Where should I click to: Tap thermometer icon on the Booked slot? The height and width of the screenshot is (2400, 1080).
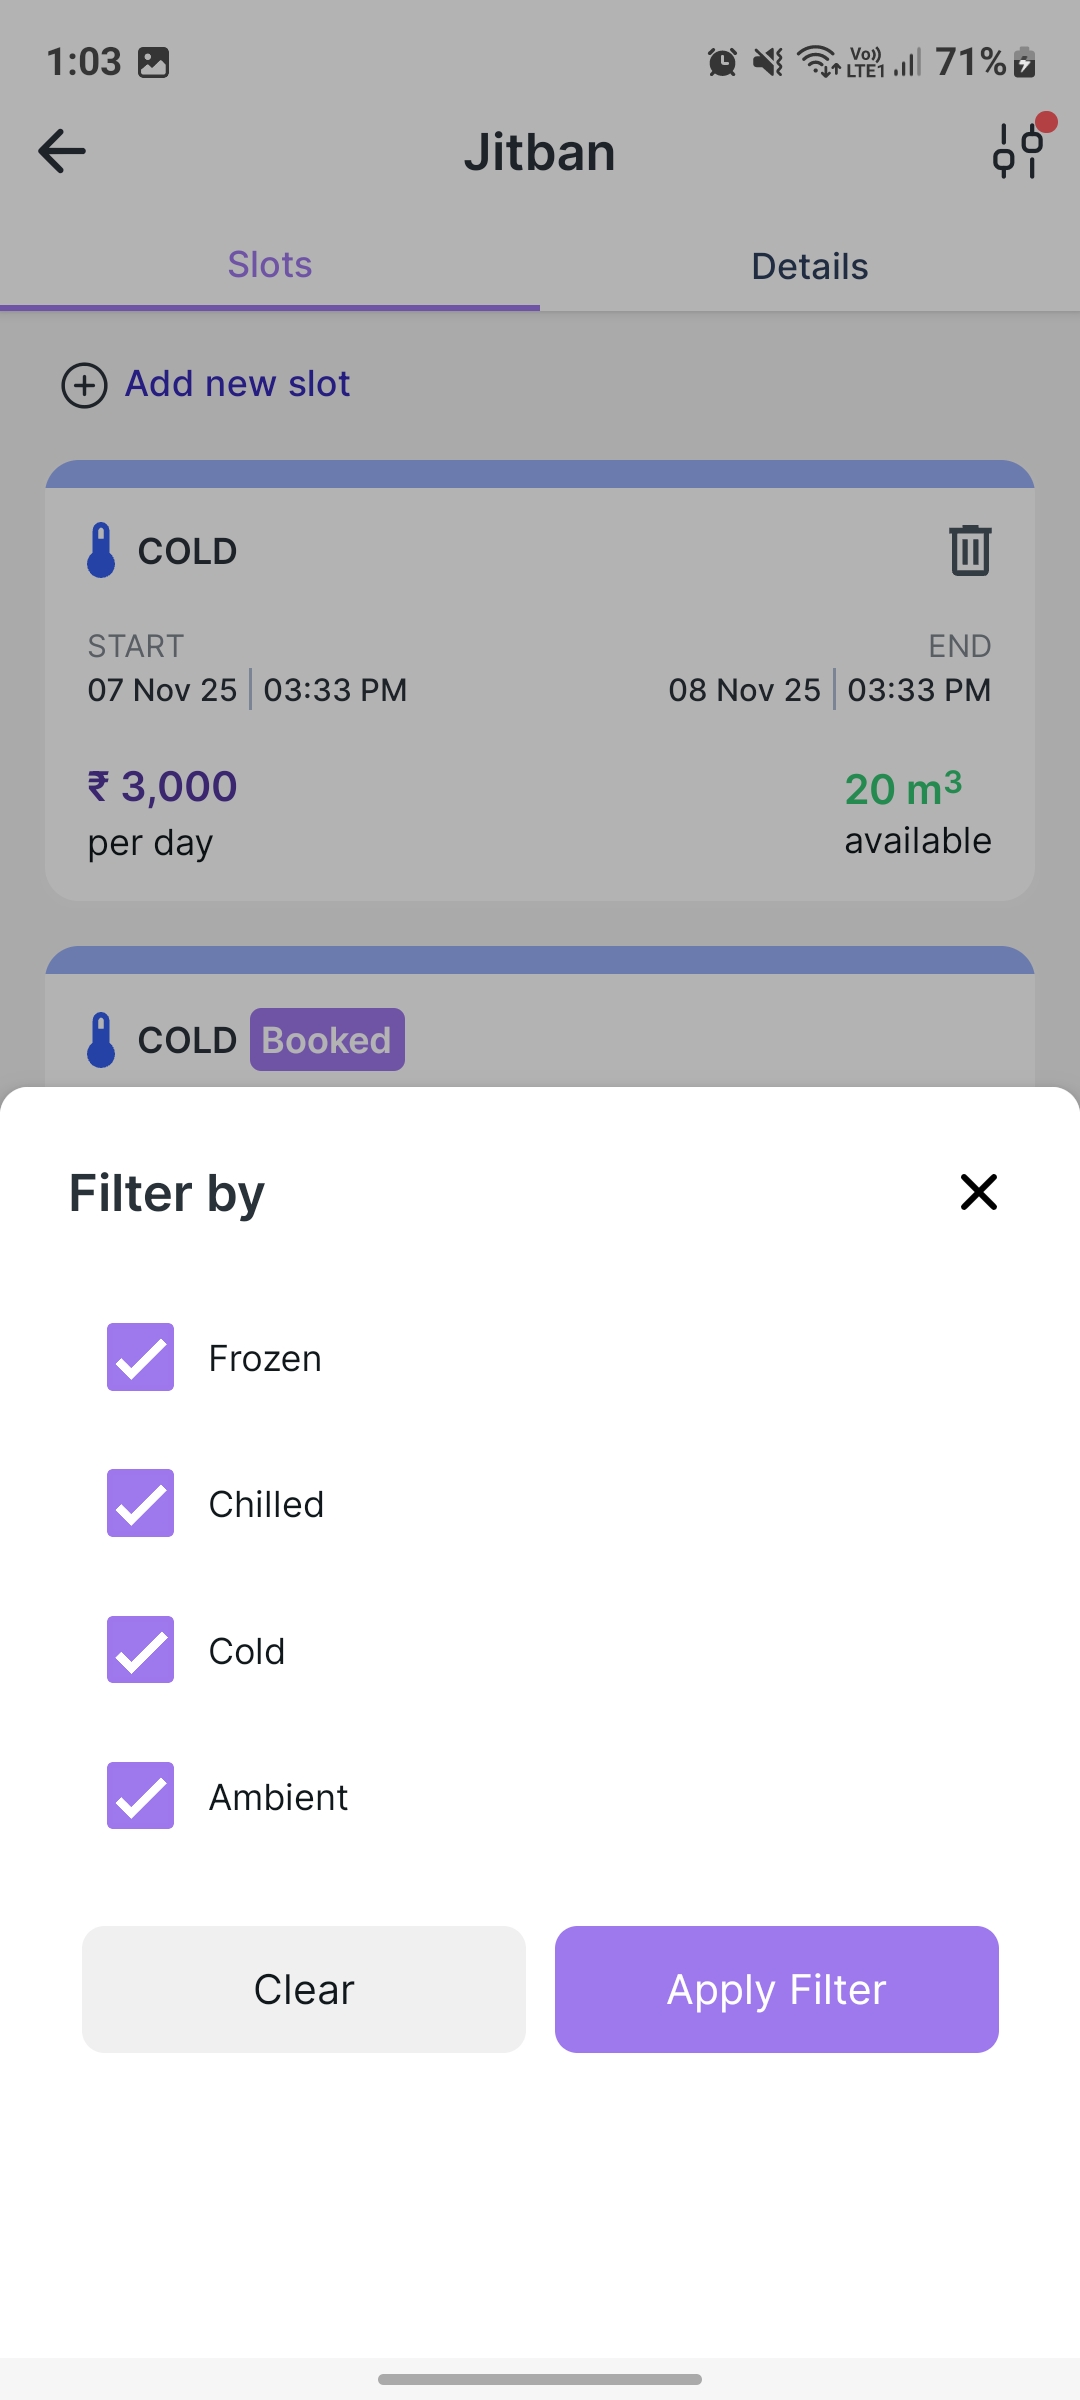pos(101,1040)
